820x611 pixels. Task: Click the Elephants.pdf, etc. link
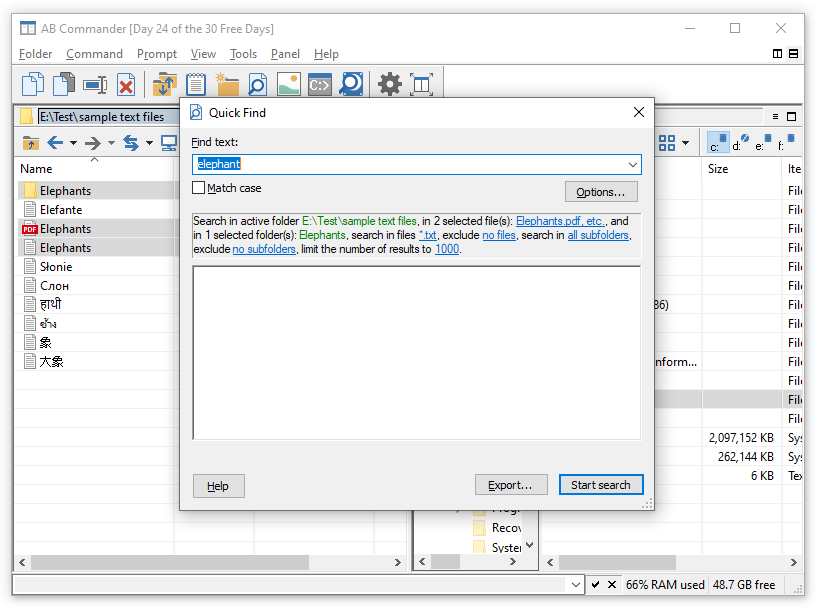point(561,221)
